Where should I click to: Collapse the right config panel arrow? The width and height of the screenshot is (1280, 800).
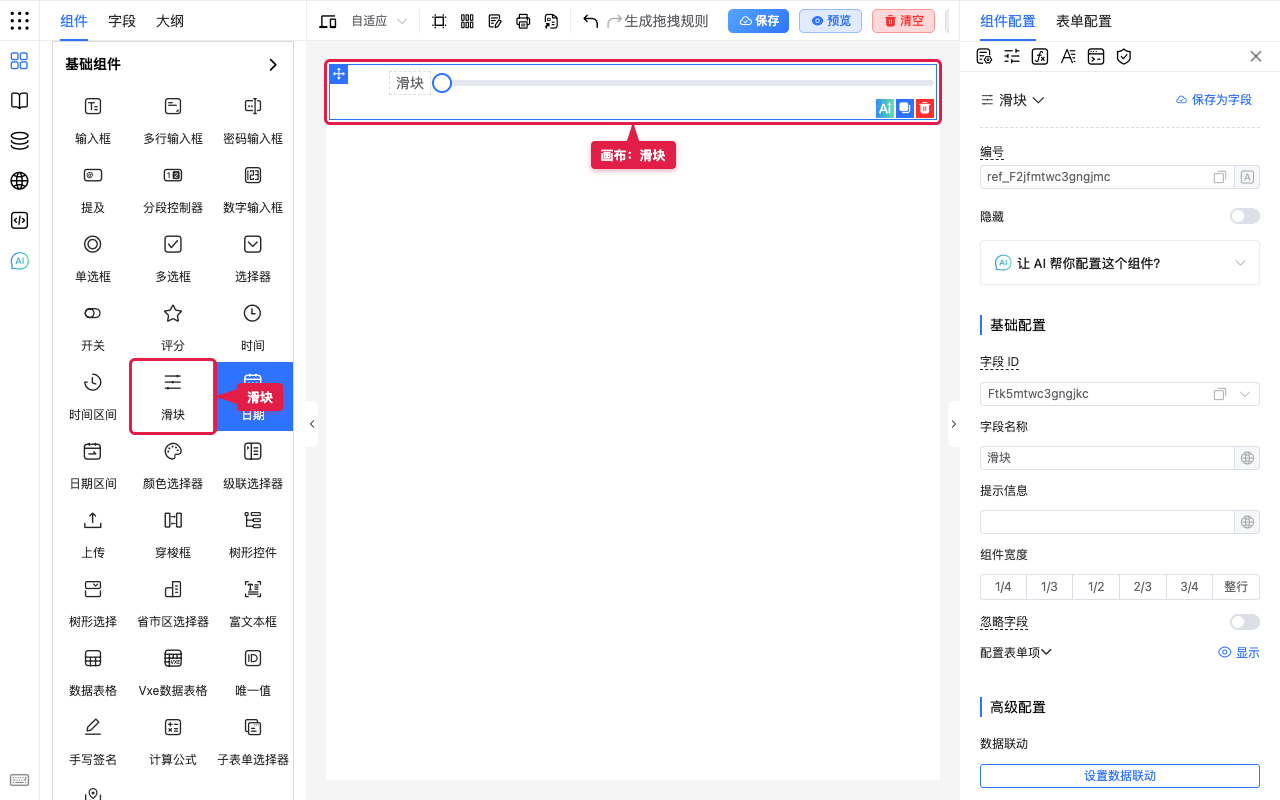[953, 424]
